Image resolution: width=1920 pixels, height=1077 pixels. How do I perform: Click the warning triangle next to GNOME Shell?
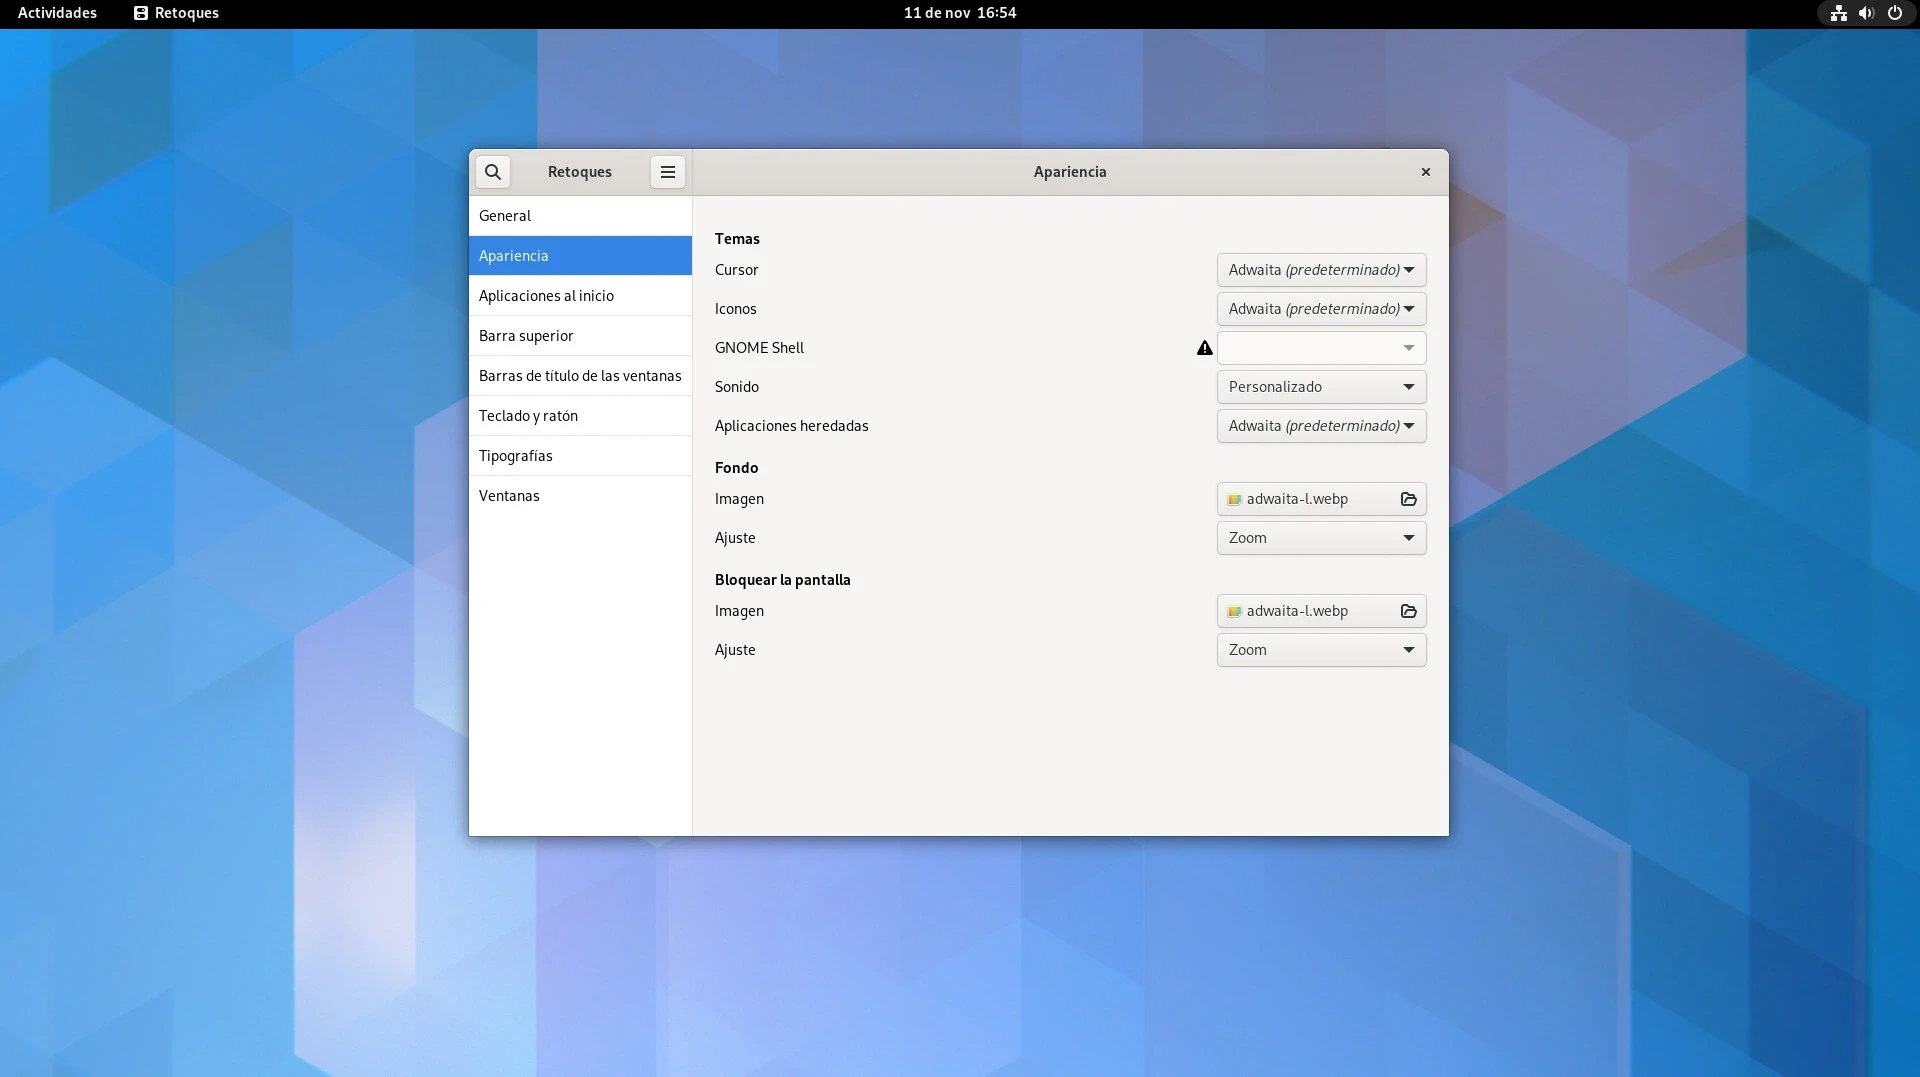[1204, 348]
